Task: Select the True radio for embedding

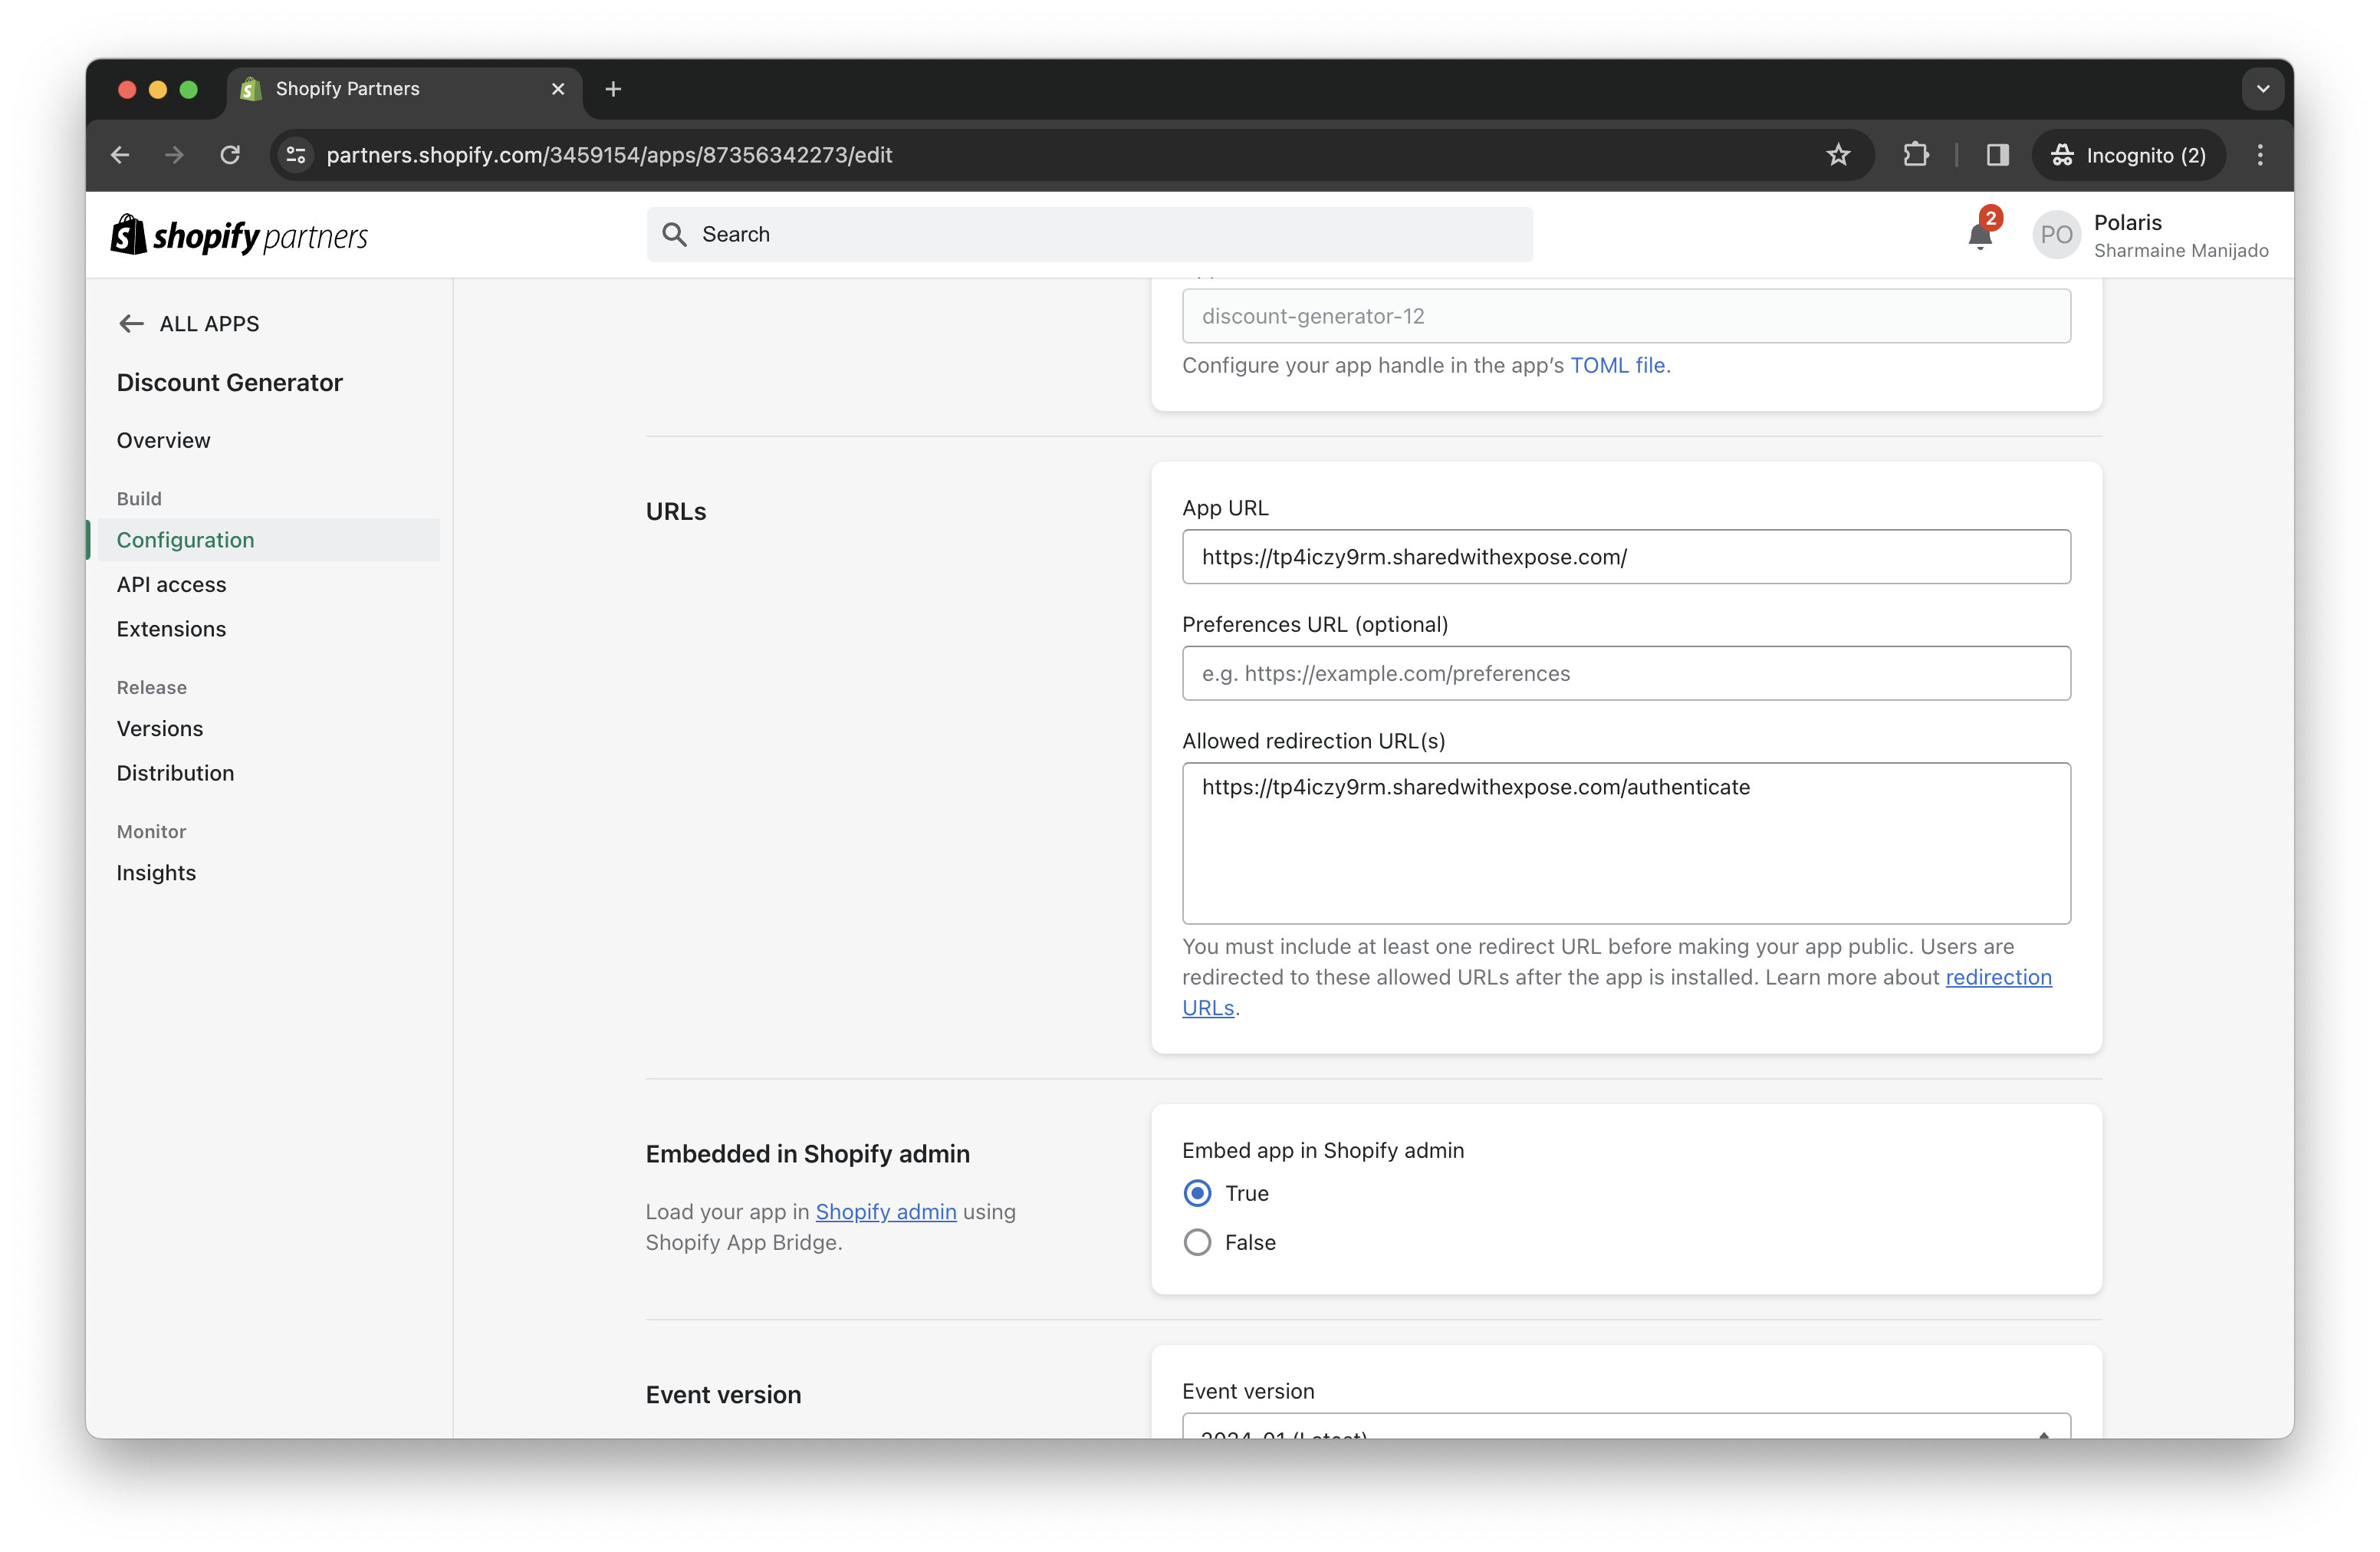Action: tap(1197, 1193)
